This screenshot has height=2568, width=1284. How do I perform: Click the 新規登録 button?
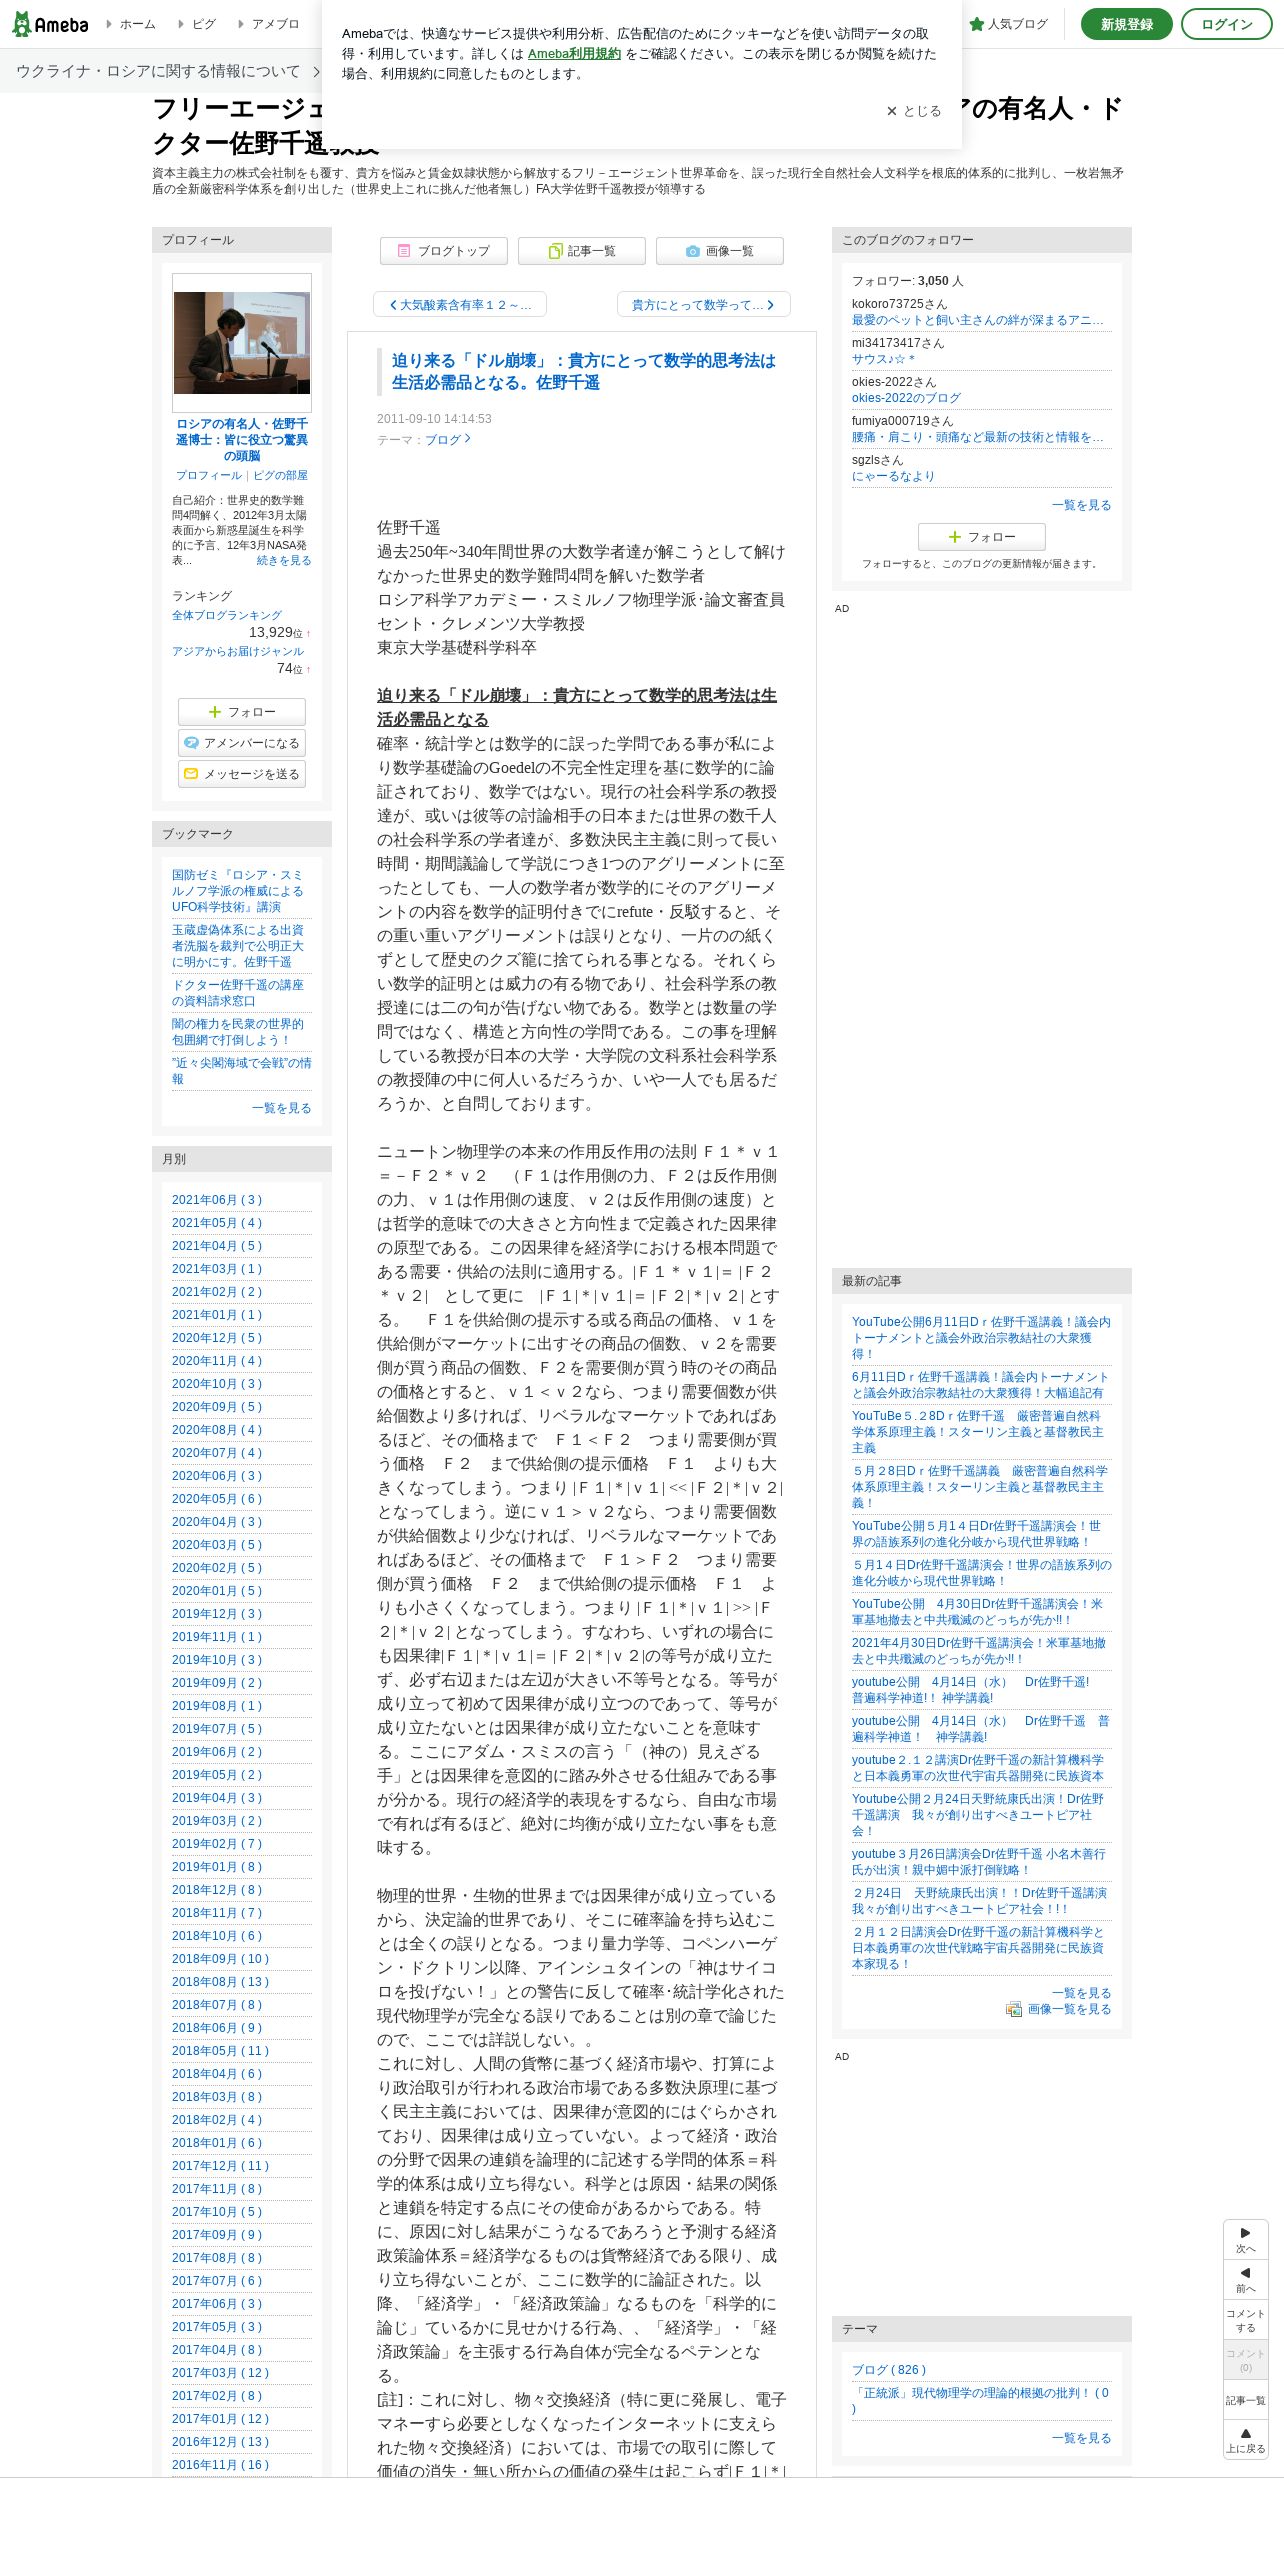1126,24
